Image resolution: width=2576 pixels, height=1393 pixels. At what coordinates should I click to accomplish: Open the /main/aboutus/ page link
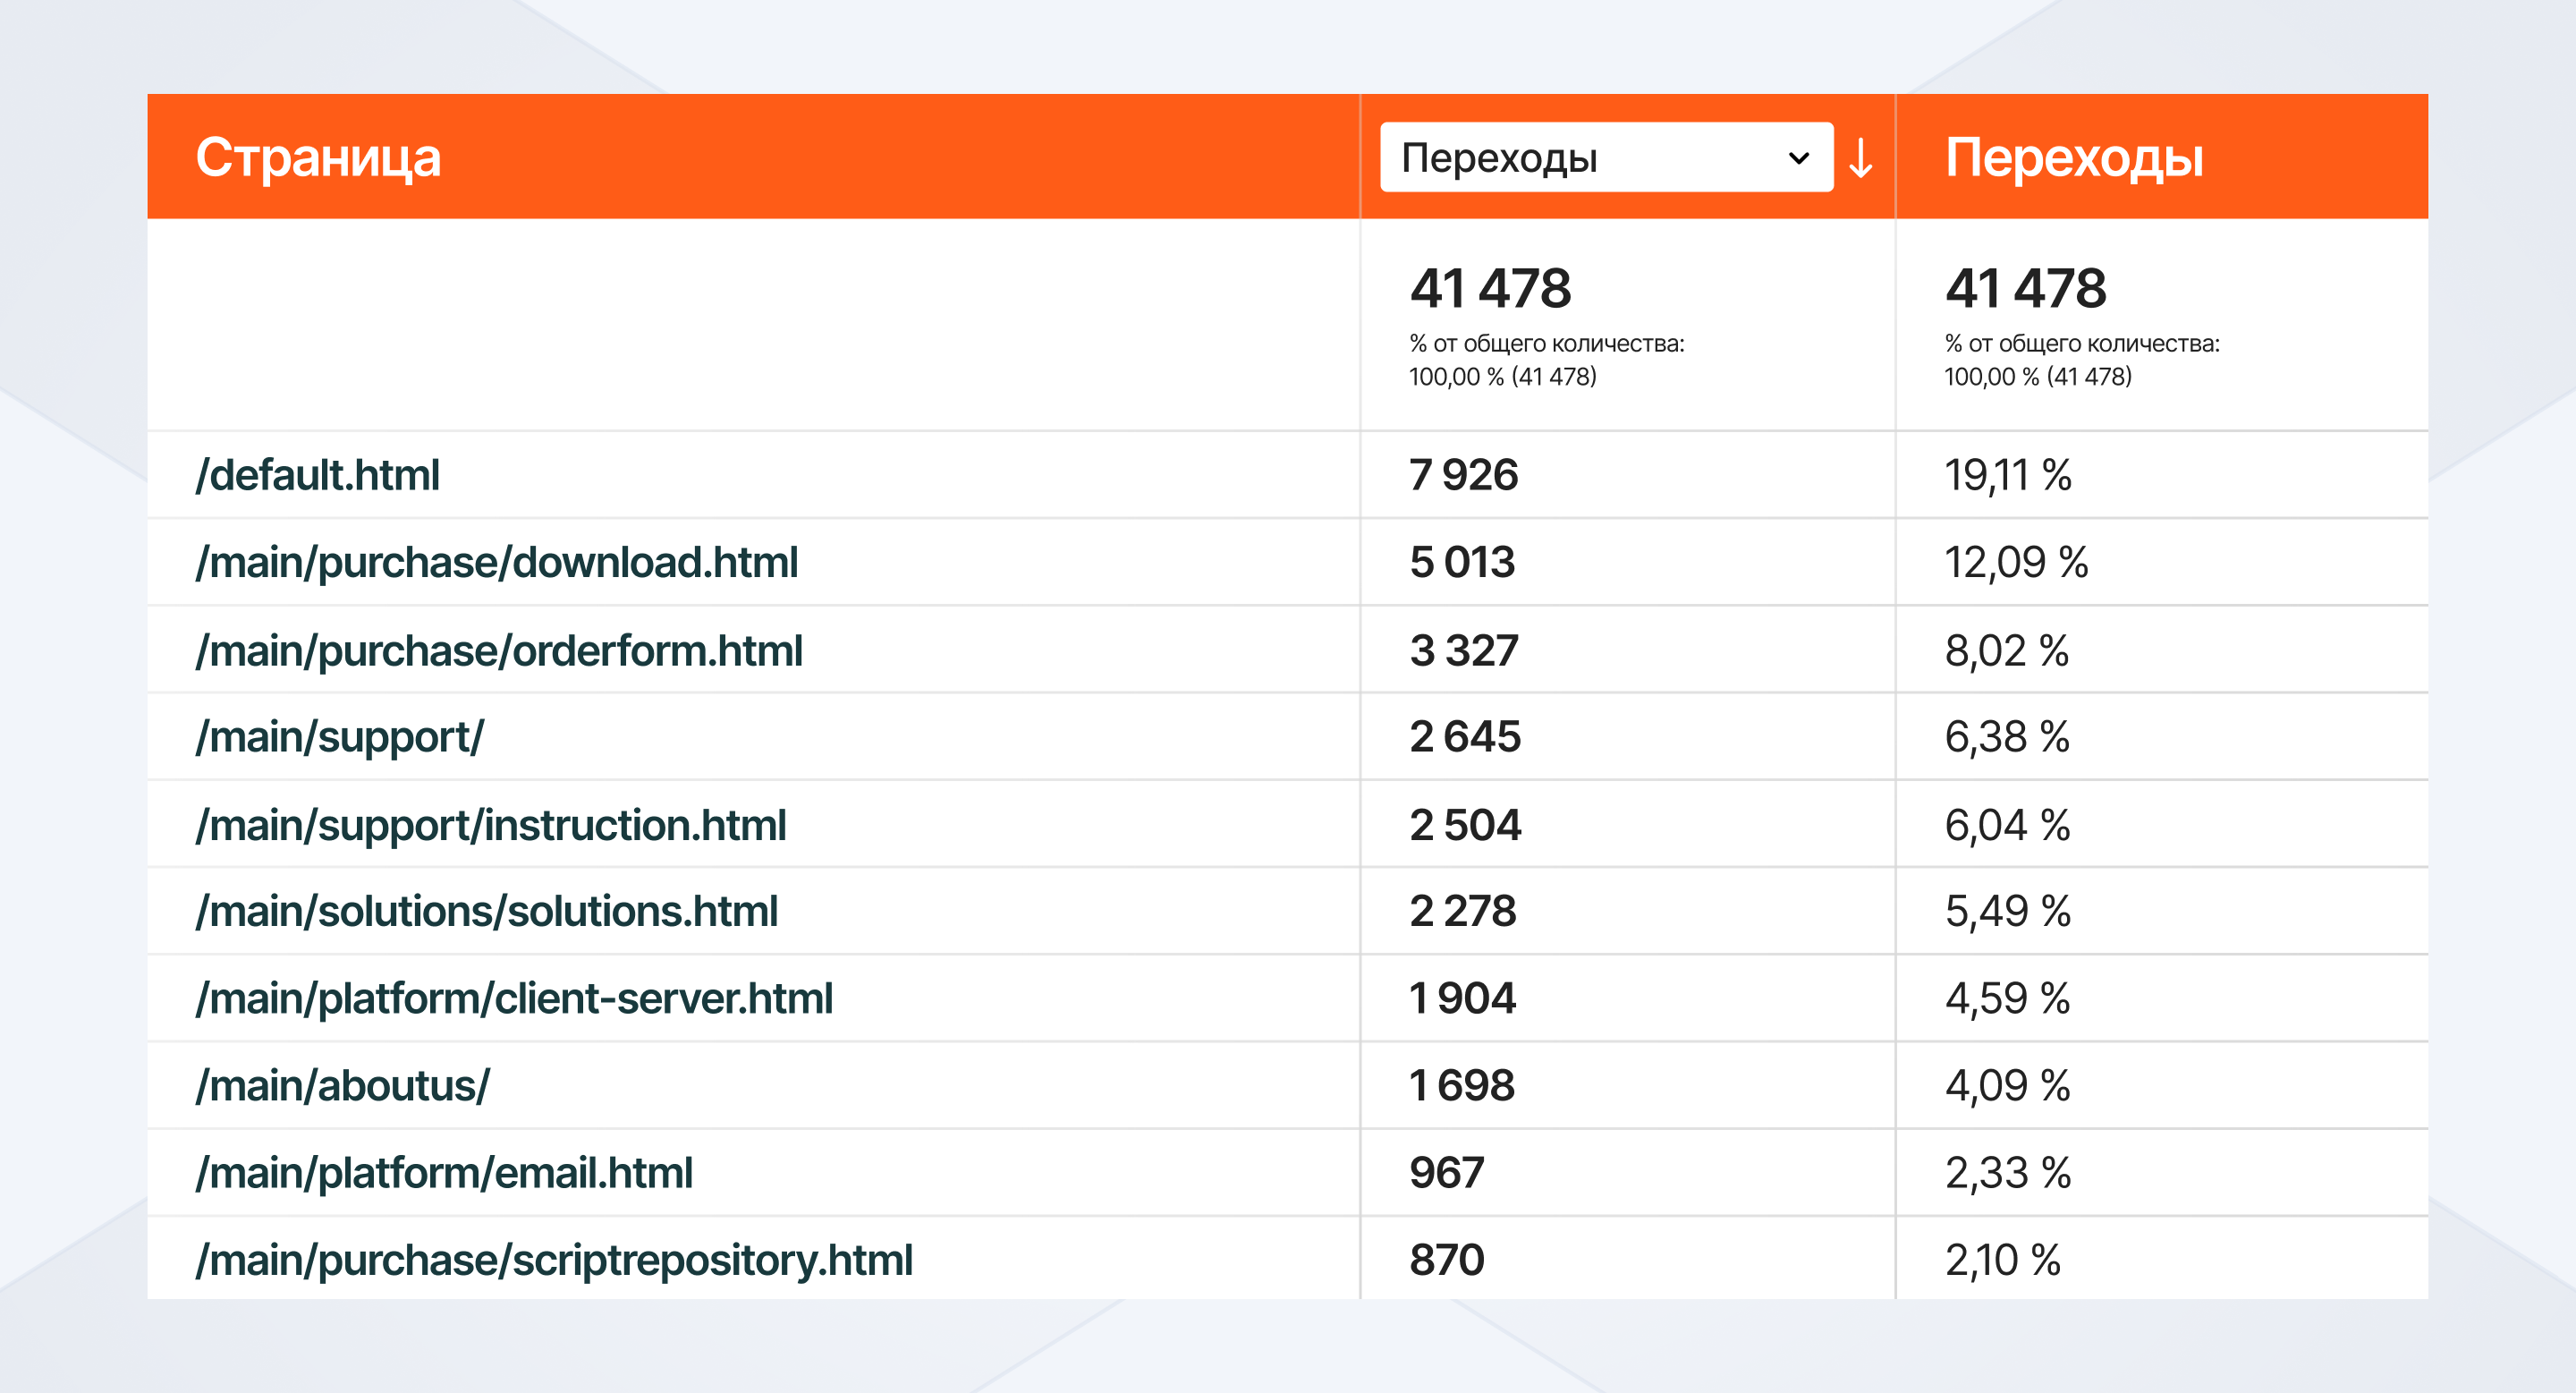(343, 1085)
